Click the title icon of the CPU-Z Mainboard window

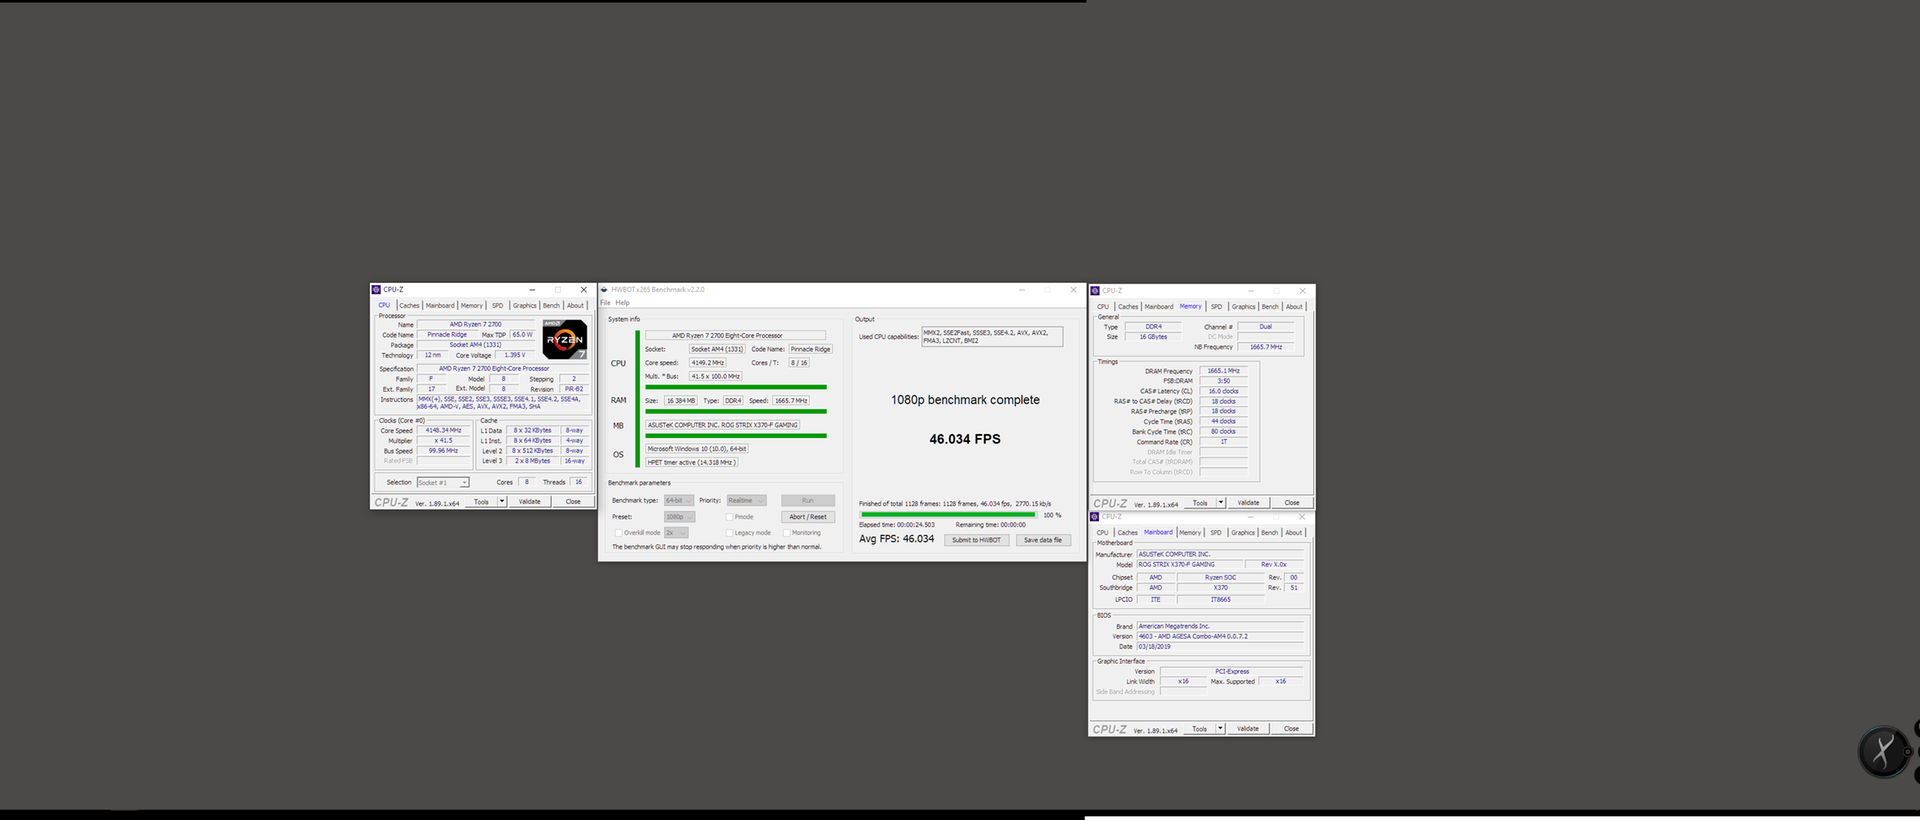1095,517
